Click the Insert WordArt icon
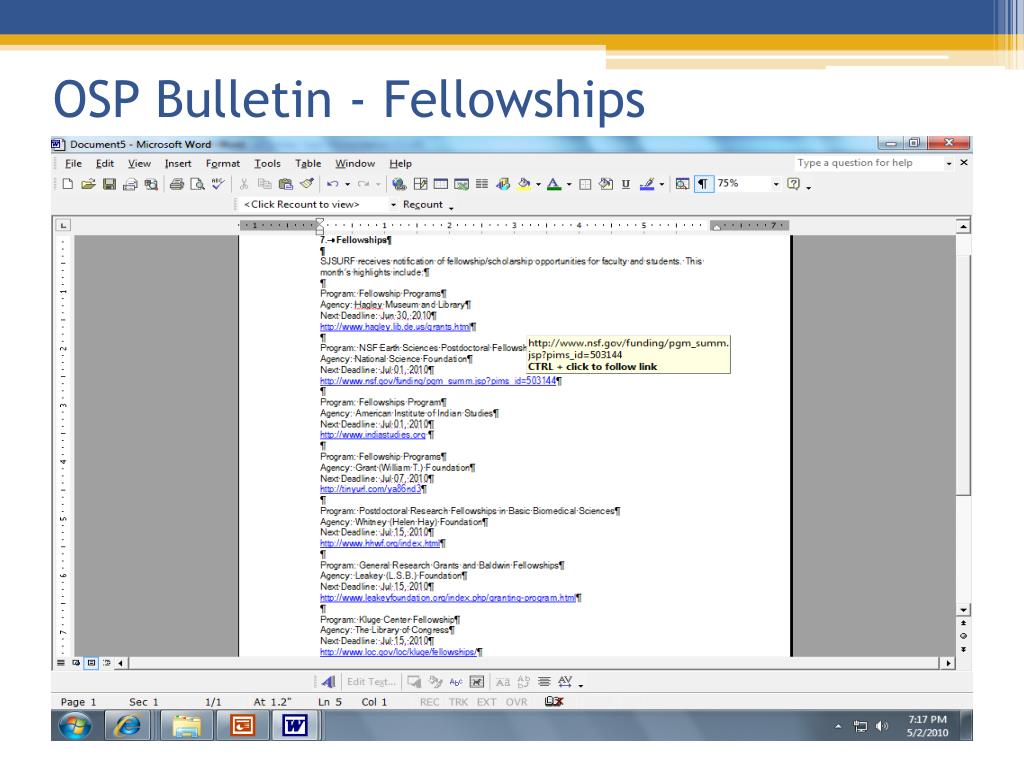 328,682
